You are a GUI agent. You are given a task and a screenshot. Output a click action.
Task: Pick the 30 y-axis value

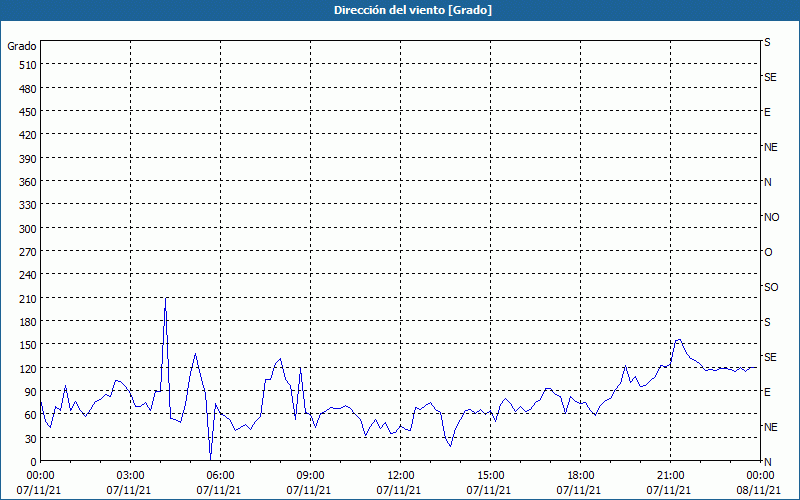(31, 438)
